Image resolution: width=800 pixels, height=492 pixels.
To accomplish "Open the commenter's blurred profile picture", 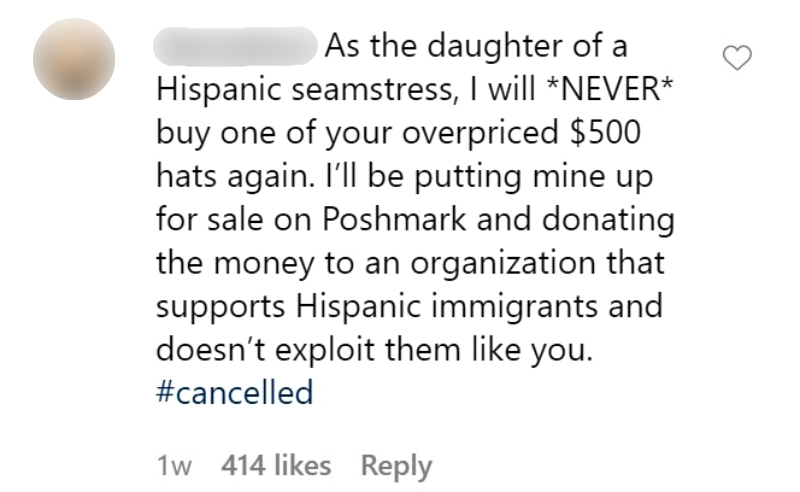I will pyautogui.click(x=74, y=59).
